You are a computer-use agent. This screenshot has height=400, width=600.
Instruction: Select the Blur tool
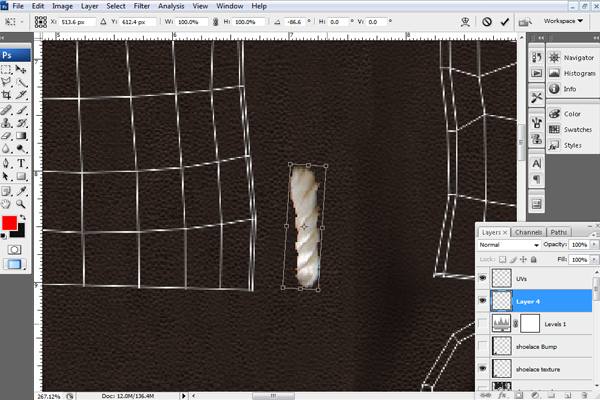click(7, 149)
